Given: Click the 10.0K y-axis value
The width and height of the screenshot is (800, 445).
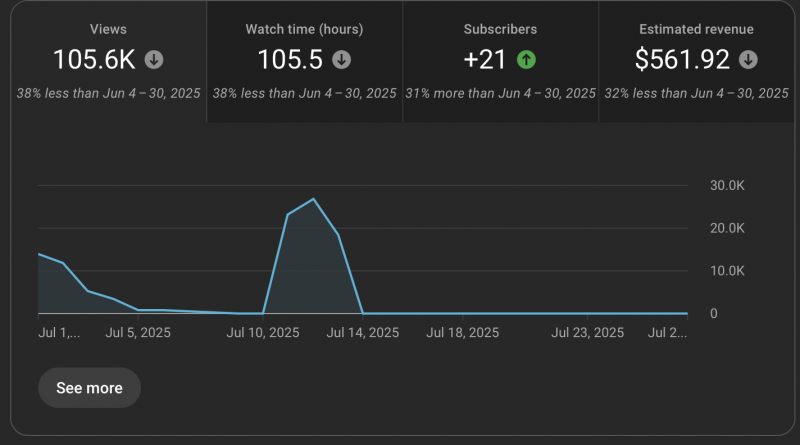Looking at the screenshot, I should 727,271.
